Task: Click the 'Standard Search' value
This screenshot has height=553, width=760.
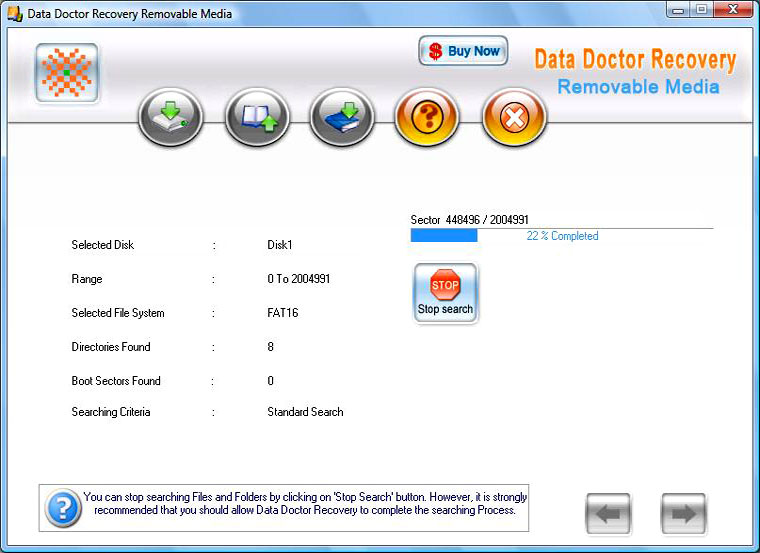Action: pyautogui.click(x=305, y=411)
